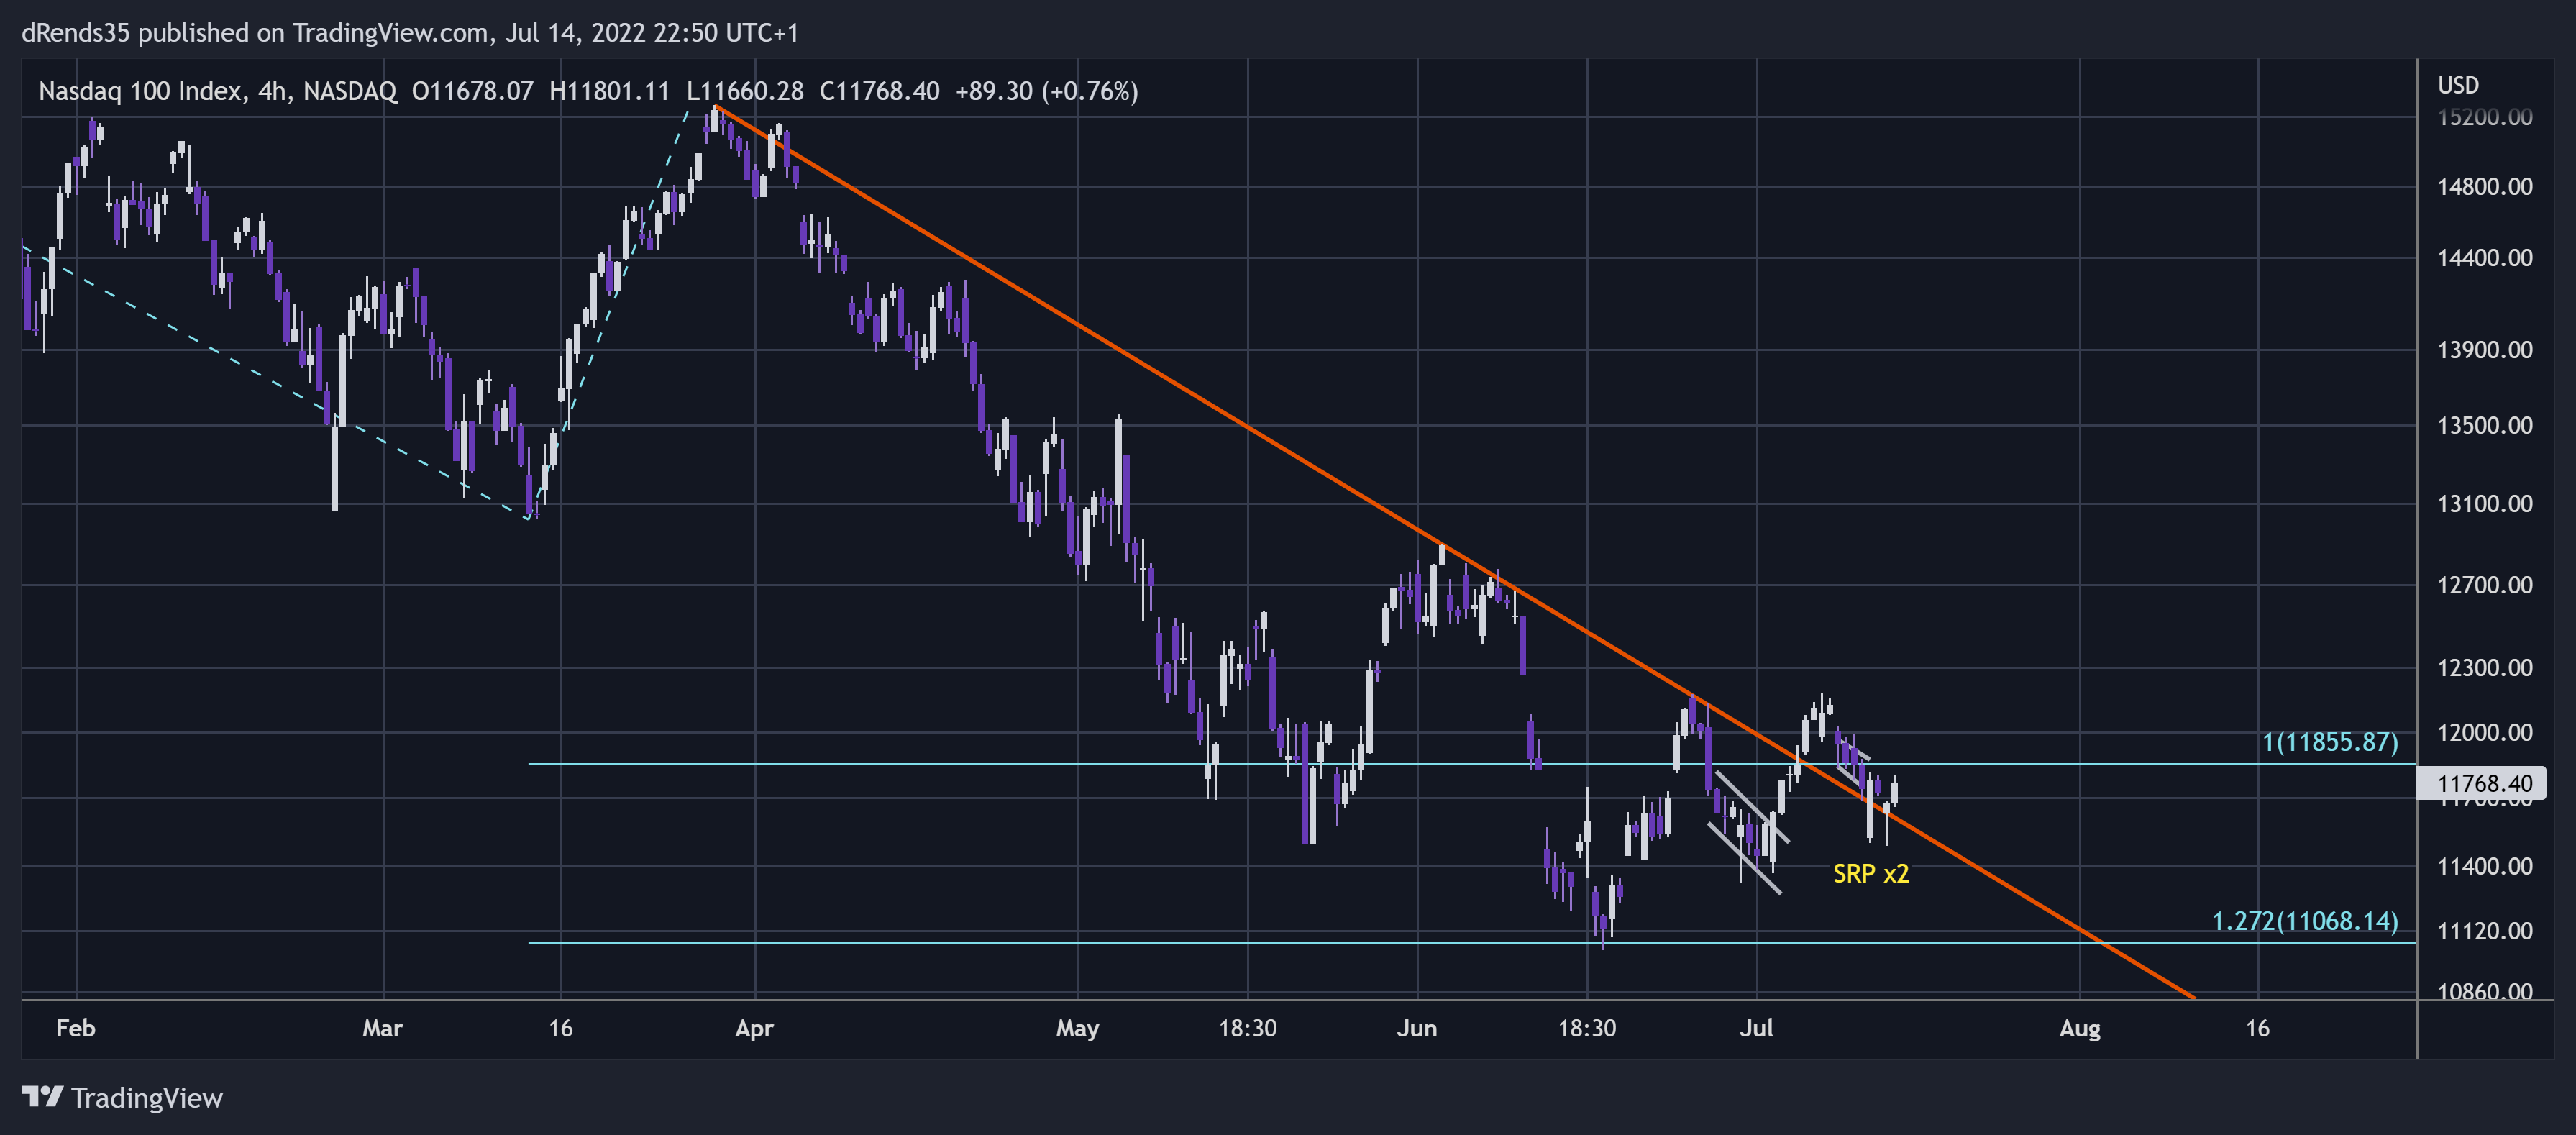
Task: Click the 12700.00 price axis label
Action: [2485, 585]
